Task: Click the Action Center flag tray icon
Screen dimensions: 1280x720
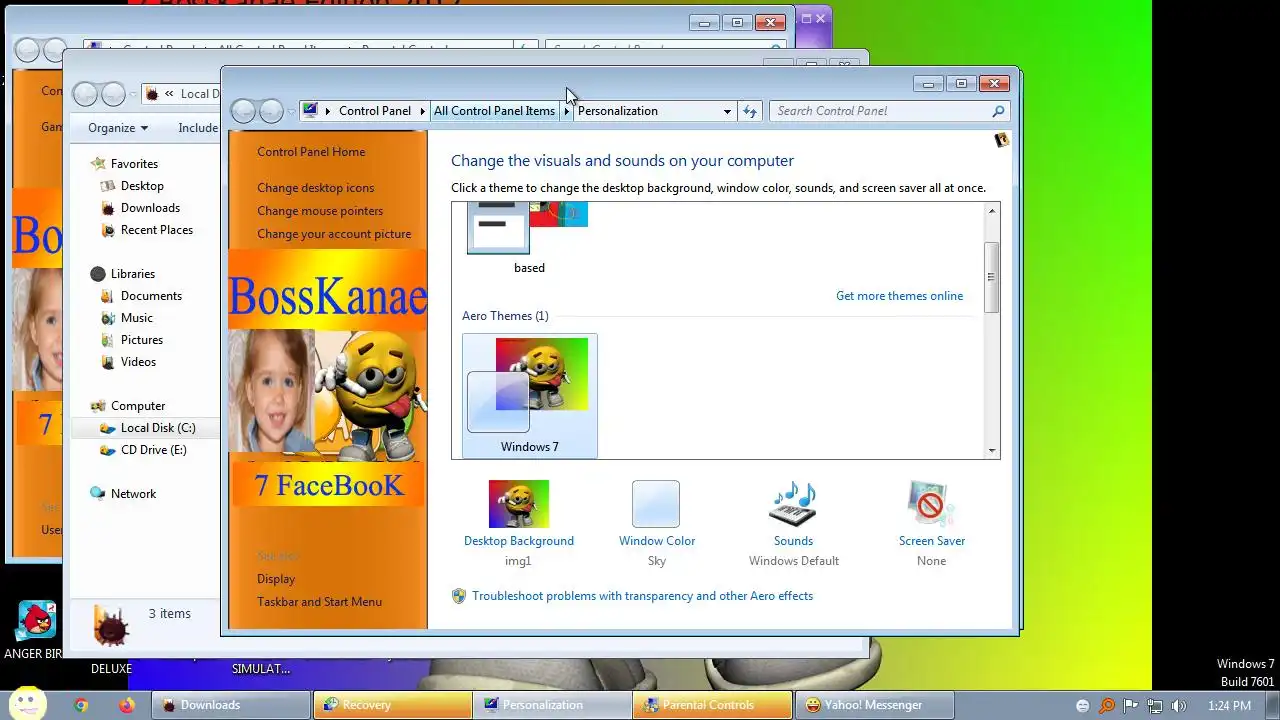Action: click(1131, 705)
